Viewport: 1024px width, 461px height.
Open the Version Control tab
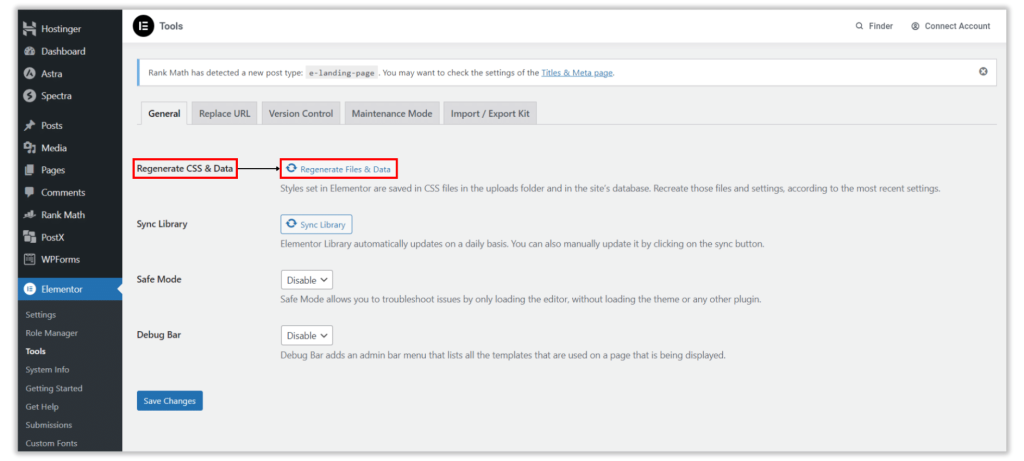(x=301, y=113)
